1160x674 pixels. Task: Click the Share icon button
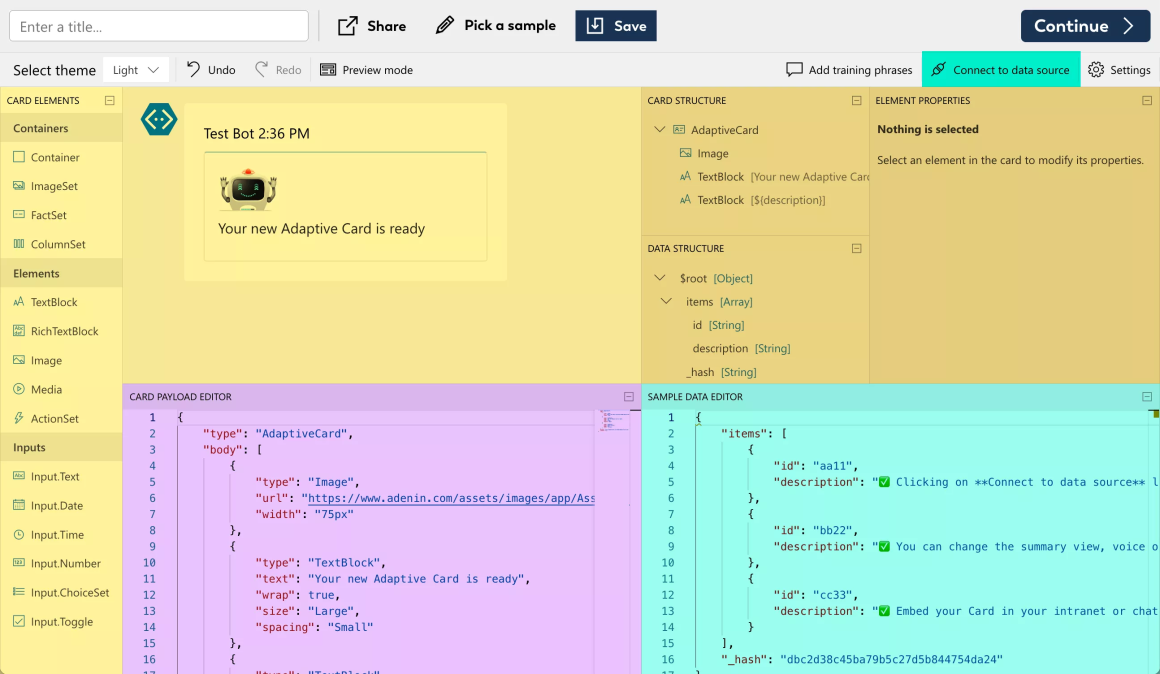(x=371, y=26)
